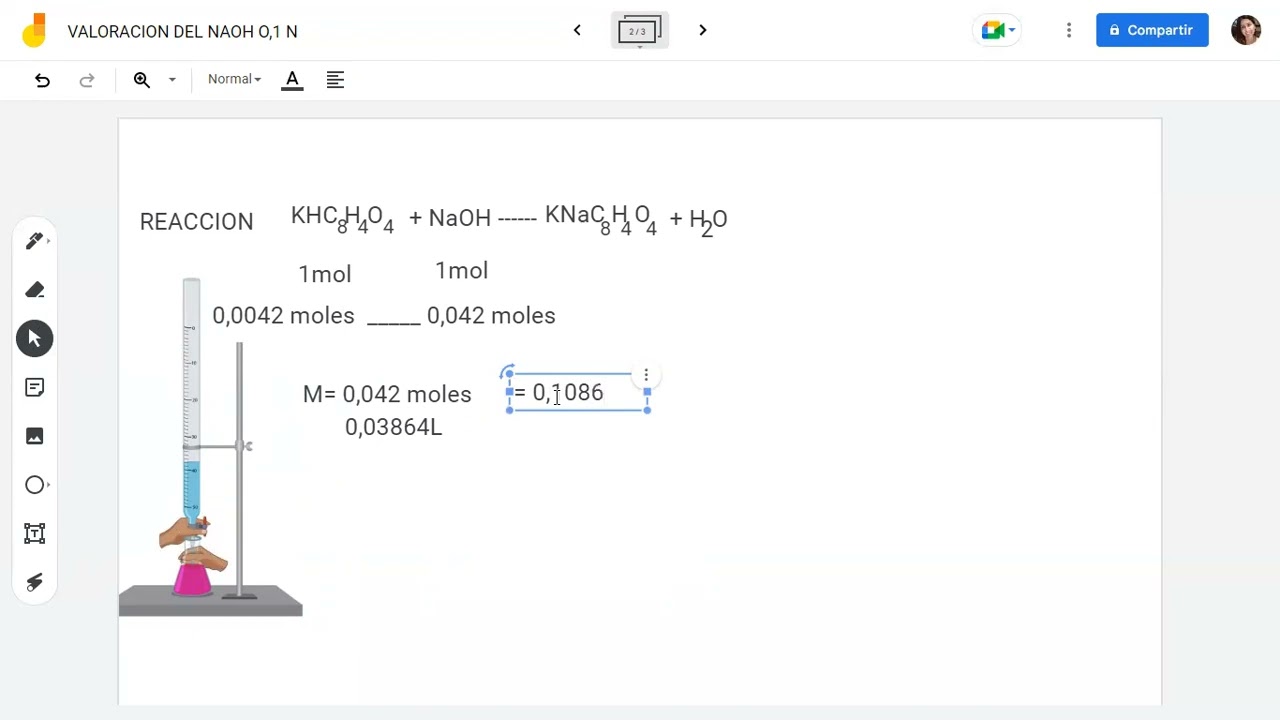The width and height of the screenshot is (1280, 720).
Task: Choose the circle shape tool
Action: 35,485
